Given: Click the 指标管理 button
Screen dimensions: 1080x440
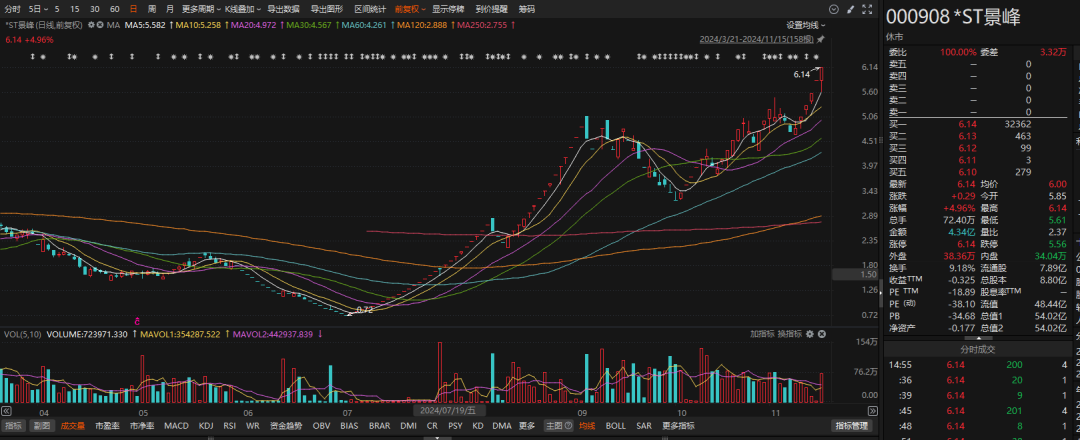Looking at the screenshot, I should [852, 426].
